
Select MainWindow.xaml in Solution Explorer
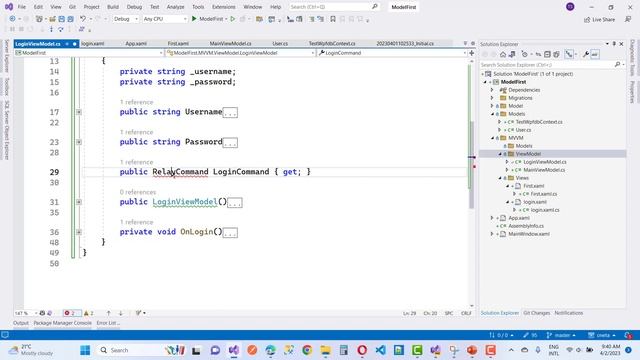[529, 234]
